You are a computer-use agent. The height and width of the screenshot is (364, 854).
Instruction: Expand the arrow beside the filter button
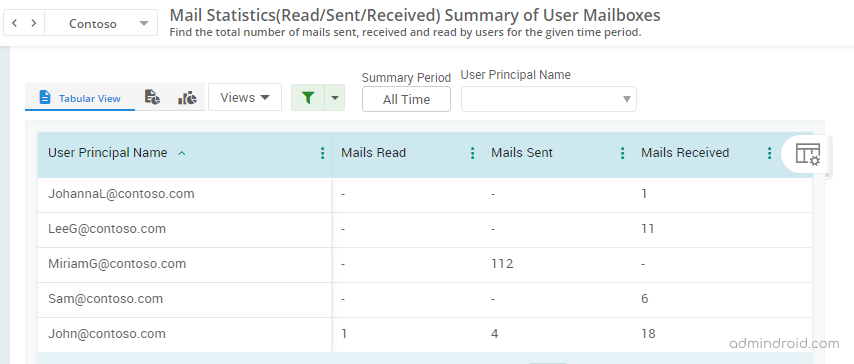coord(335,98)
